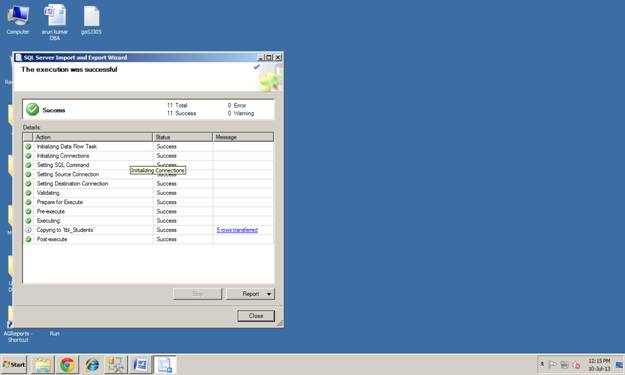Click the Message column header
This screenshot has height=375, width=625.
coord(243,137)
